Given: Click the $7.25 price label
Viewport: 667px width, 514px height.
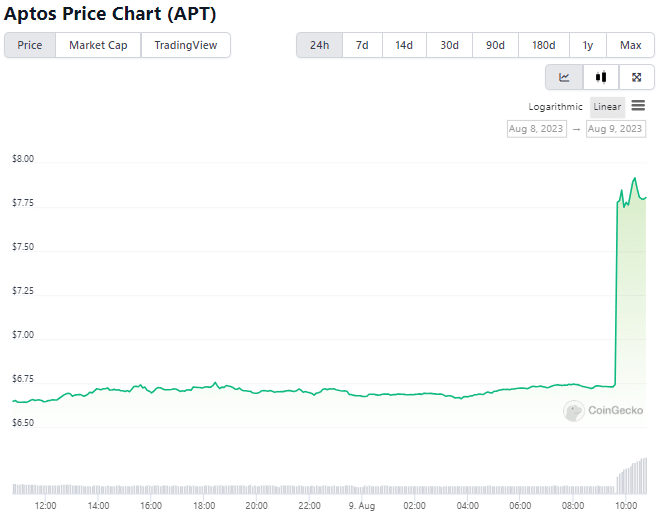Looking at the screenshot, I should click(23, 291).
